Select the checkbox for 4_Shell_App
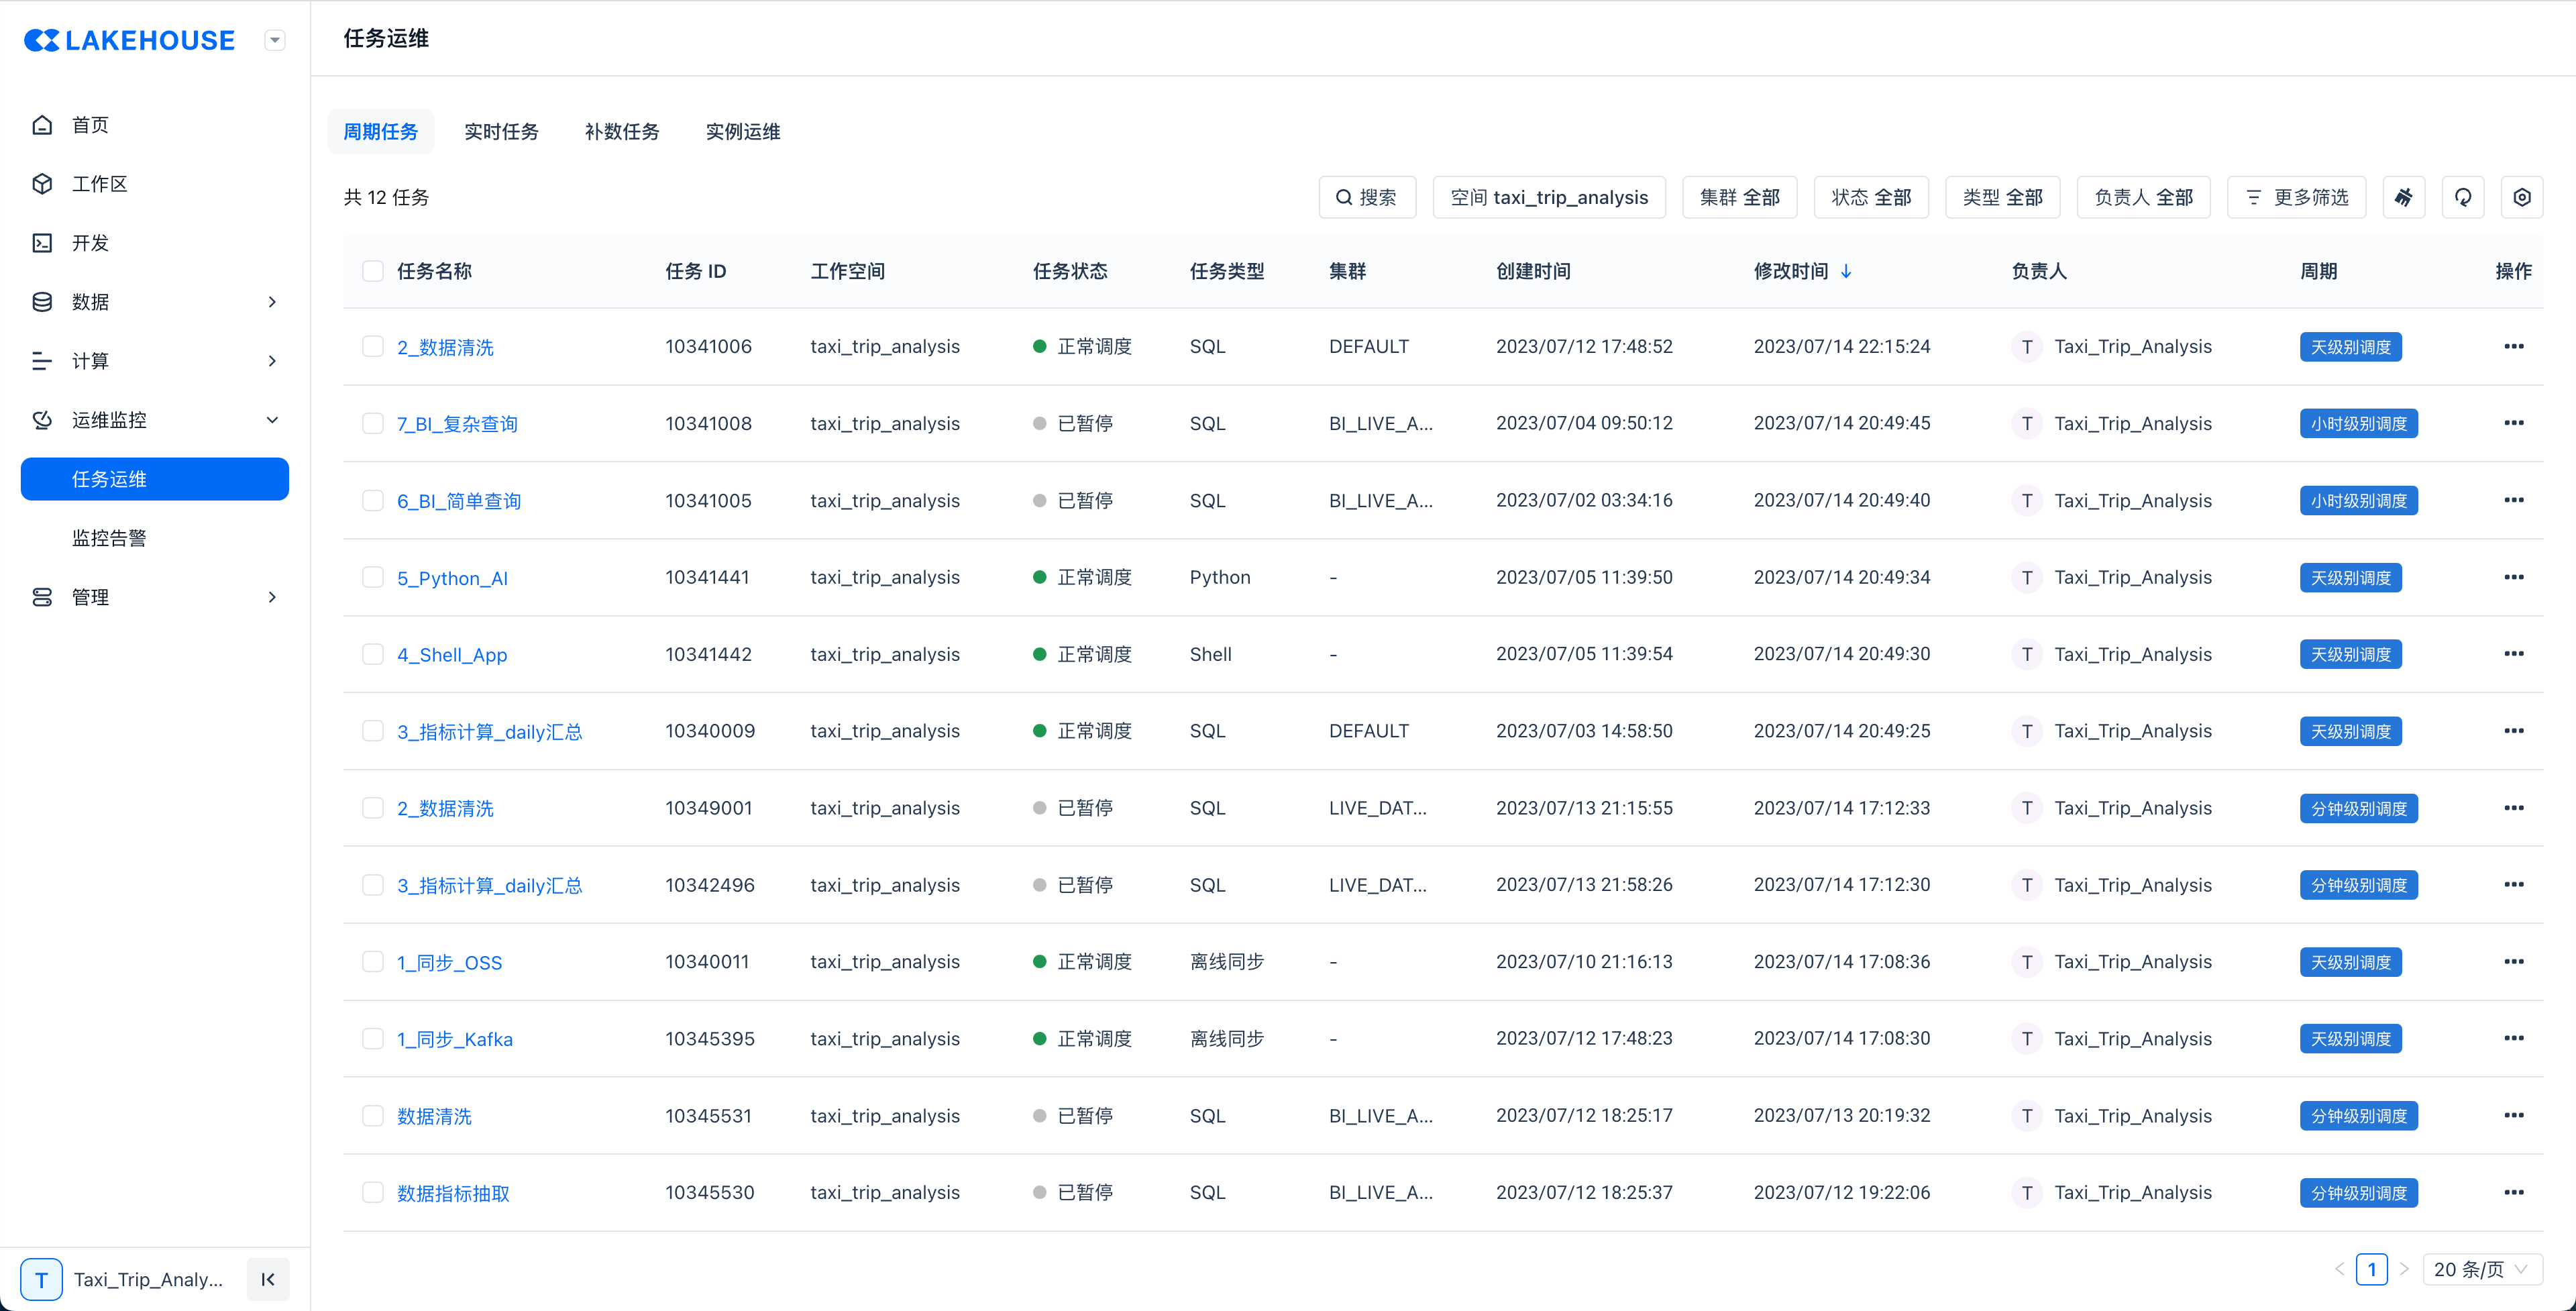 click(373, 654)
